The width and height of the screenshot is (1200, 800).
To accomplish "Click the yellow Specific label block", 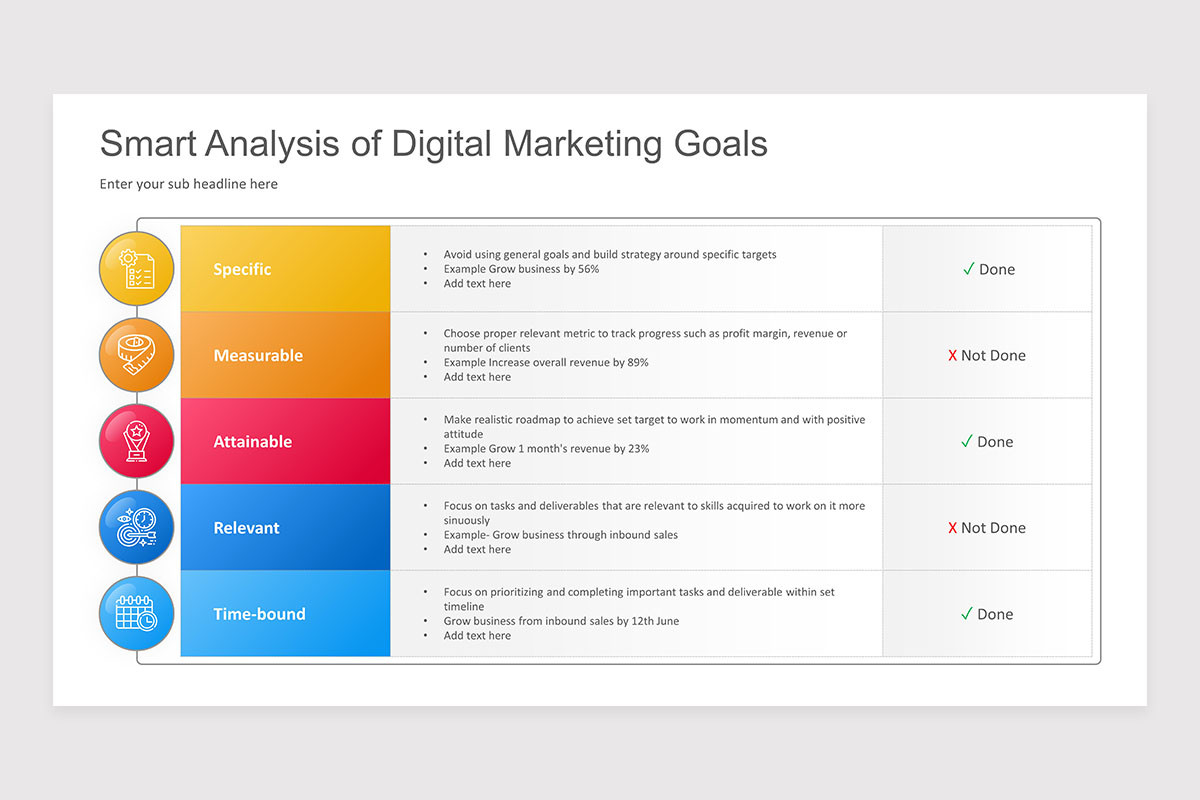I will (x=285, y=268).
